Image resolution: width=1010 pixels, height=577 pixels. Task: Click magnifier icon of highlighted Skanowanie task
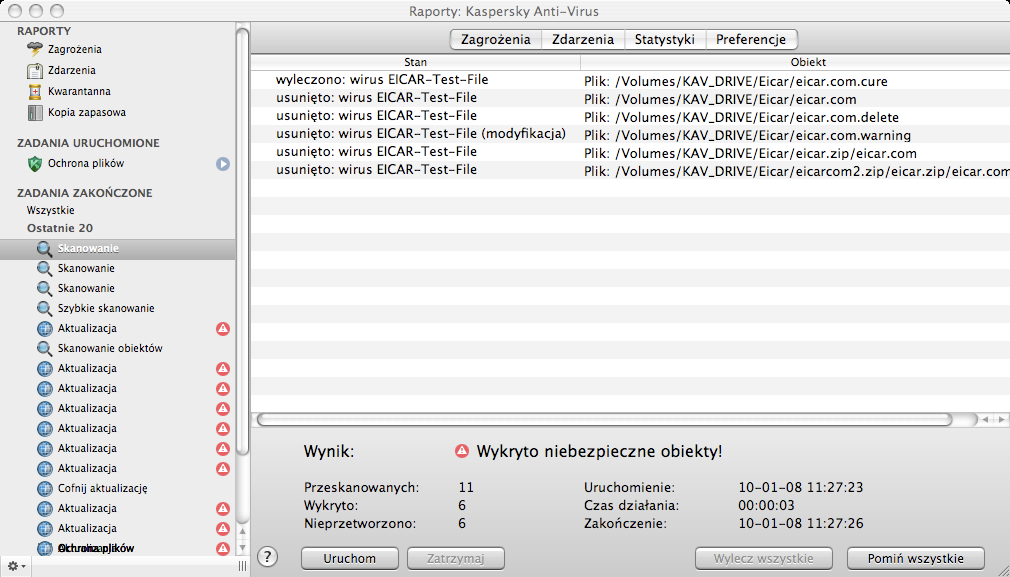point(44,249)
